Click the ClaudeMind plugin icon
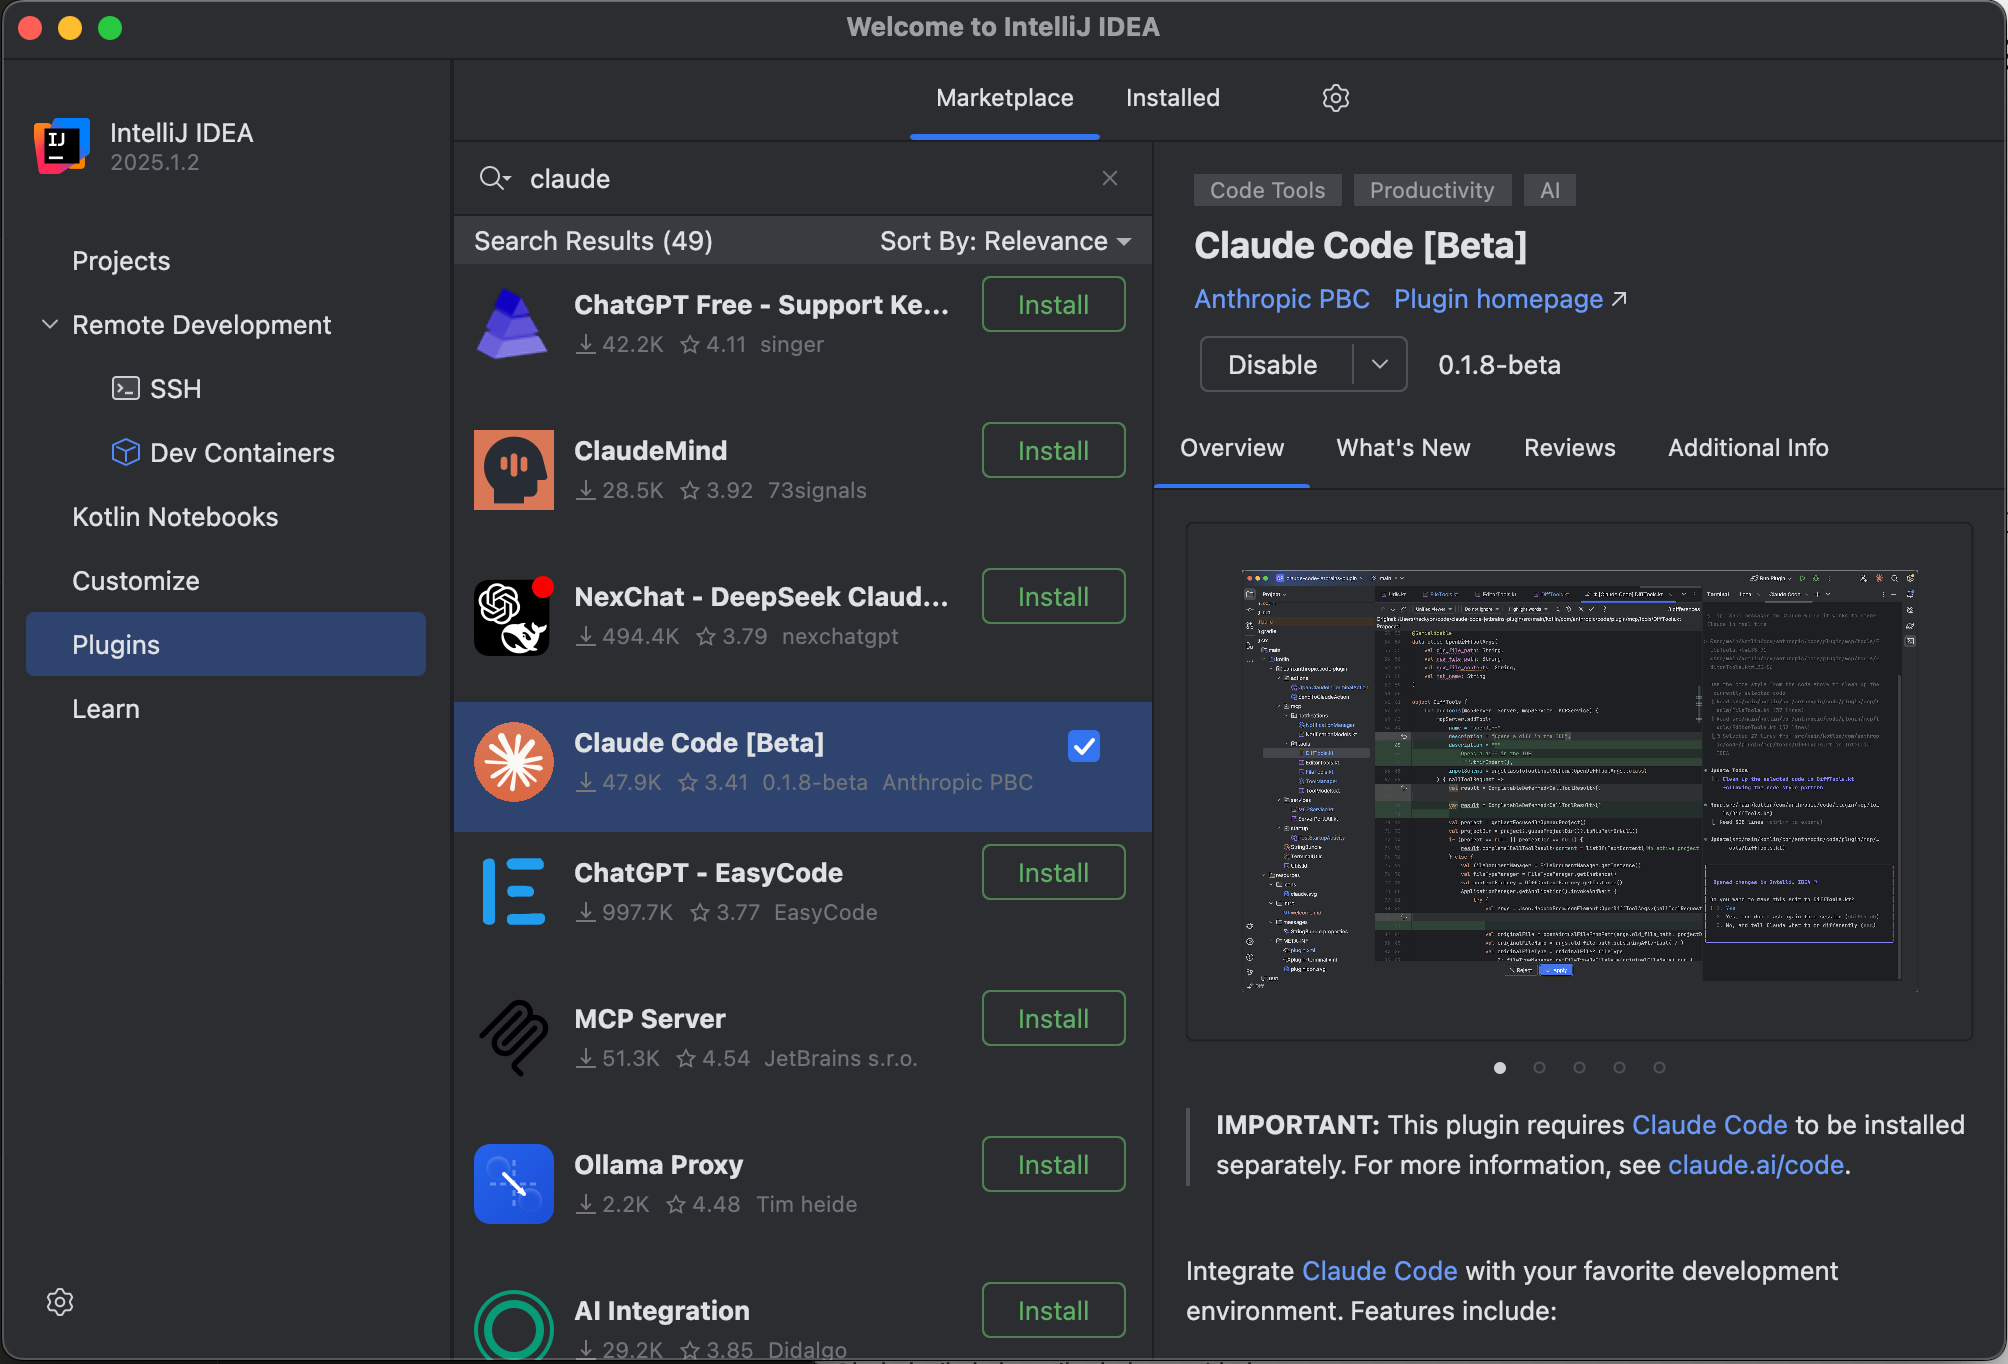 click(x=513, y=470)
